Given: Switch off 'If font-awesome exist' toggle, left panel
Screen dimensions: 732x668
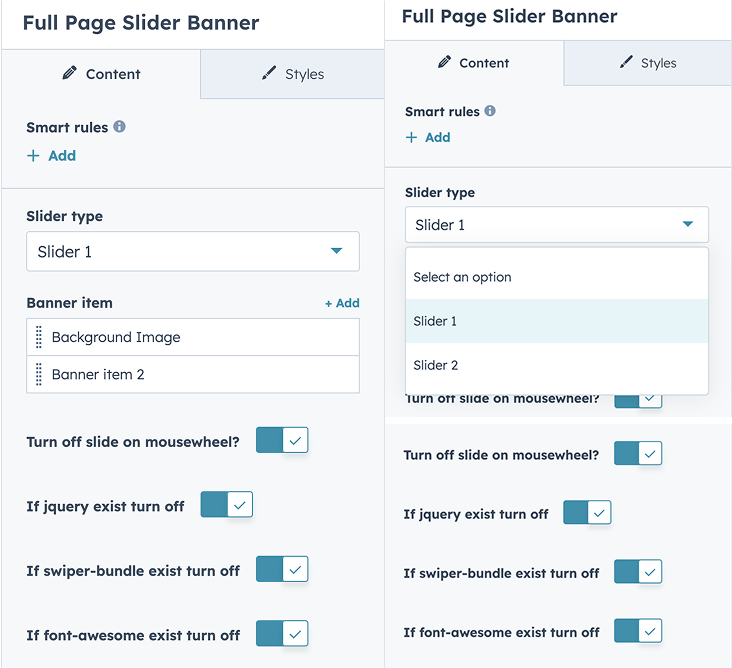Looking at the screenshot, I should [282, 633].
